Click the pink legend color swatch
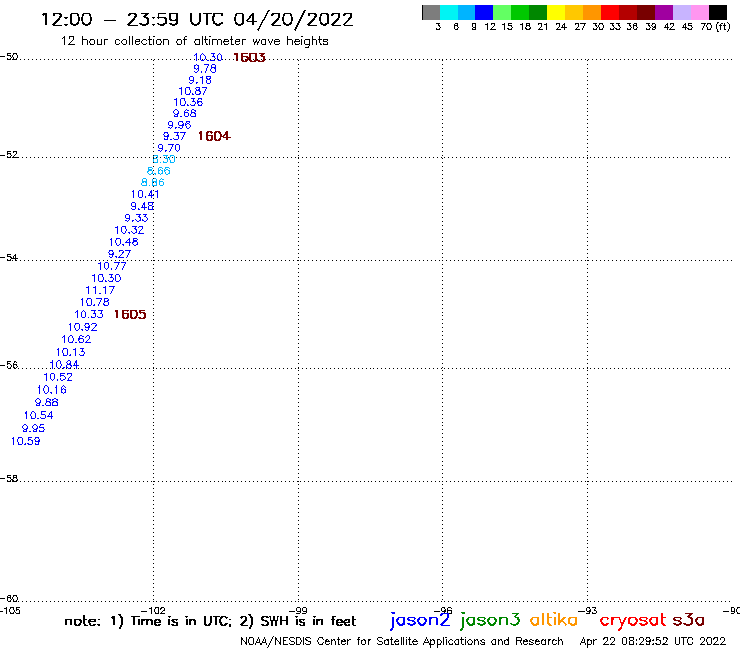The image size is (740, 650). click(700, 12)
